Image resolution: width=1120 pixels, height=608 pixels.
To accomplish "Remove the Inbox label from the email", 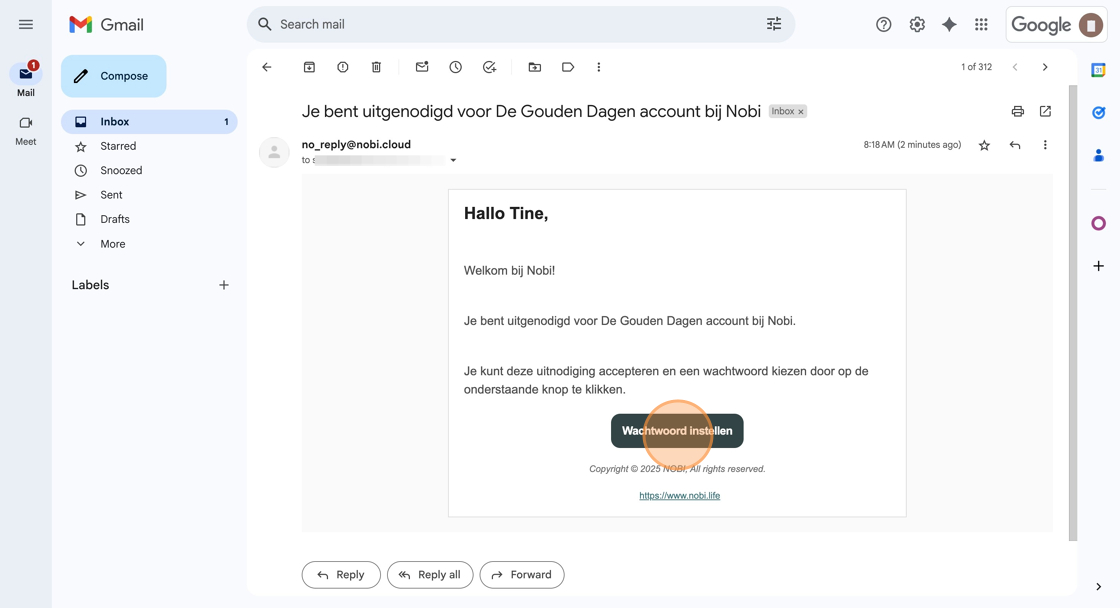I will pos(801,112).
